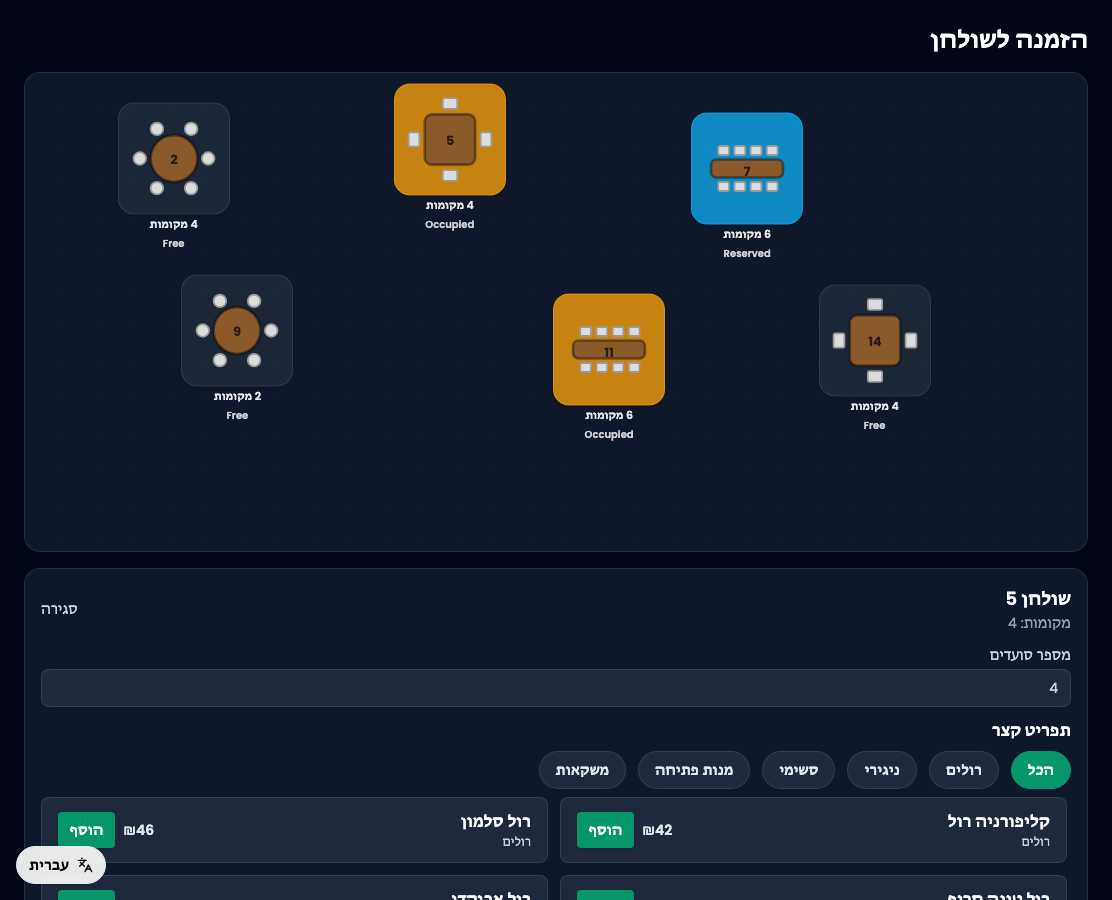This screenshot has height=900, width=1112.
Task: Filter the menu by ניגירי
Action: coord(882,770)
